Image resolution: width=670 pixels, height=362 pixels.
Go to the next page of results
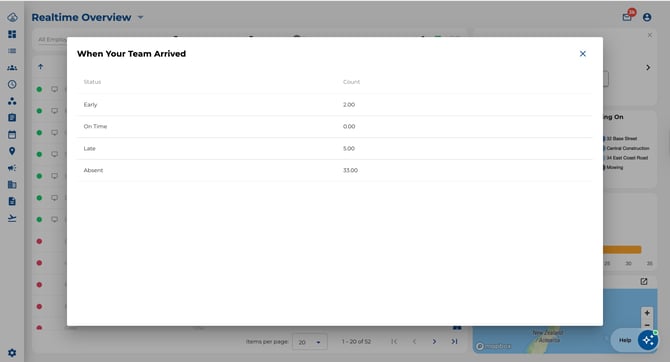click(434, 341)
